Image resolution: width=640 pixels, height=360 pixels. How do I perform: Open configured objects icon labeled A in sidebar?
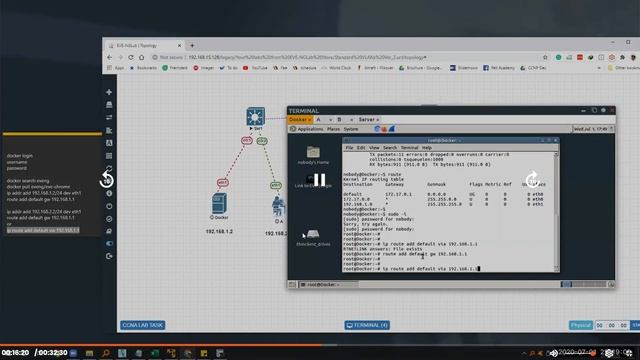tap(109, 143)
